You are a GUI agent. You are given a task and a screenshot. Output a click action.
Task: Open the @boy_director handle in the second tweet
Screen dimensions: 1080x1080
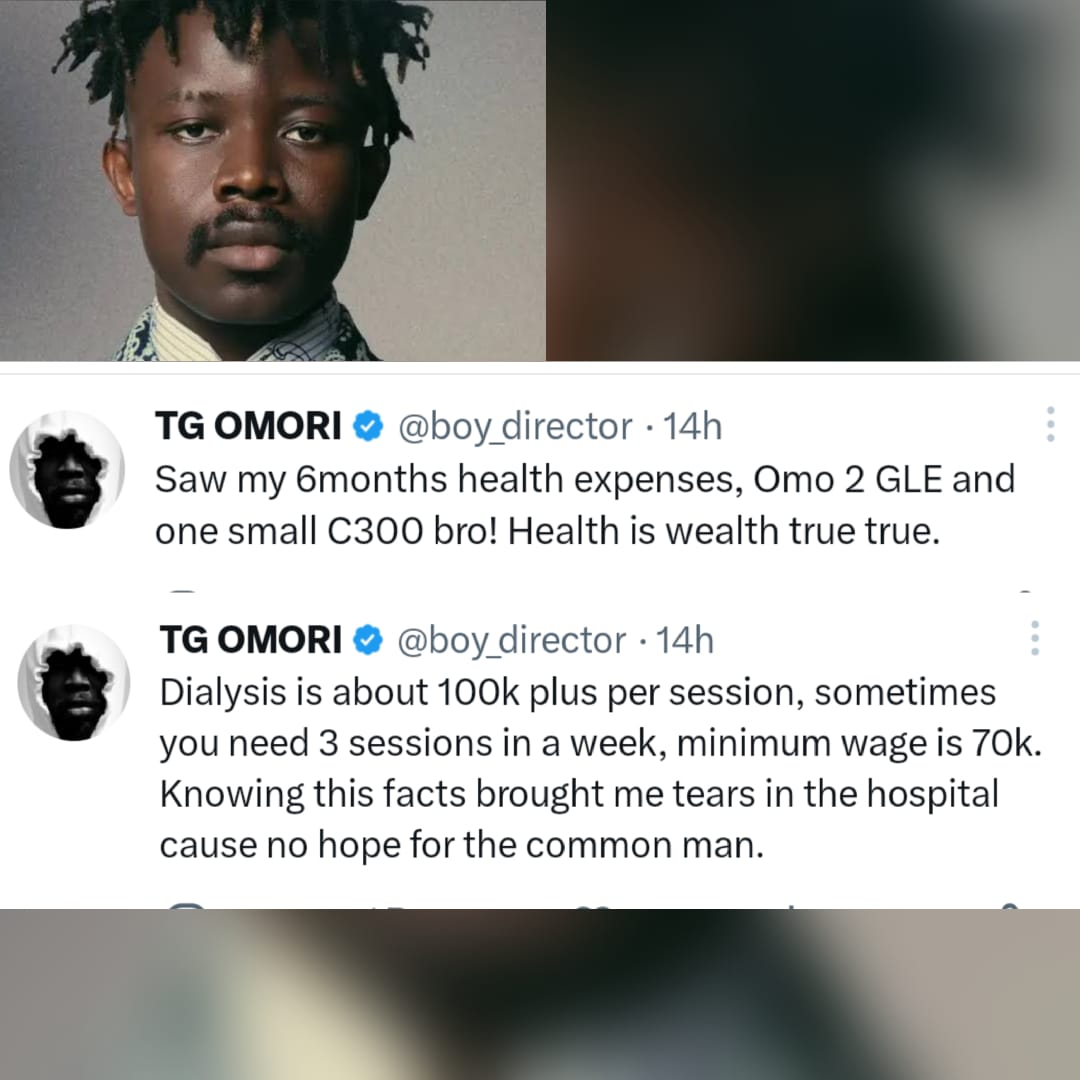tap(512, 641)
